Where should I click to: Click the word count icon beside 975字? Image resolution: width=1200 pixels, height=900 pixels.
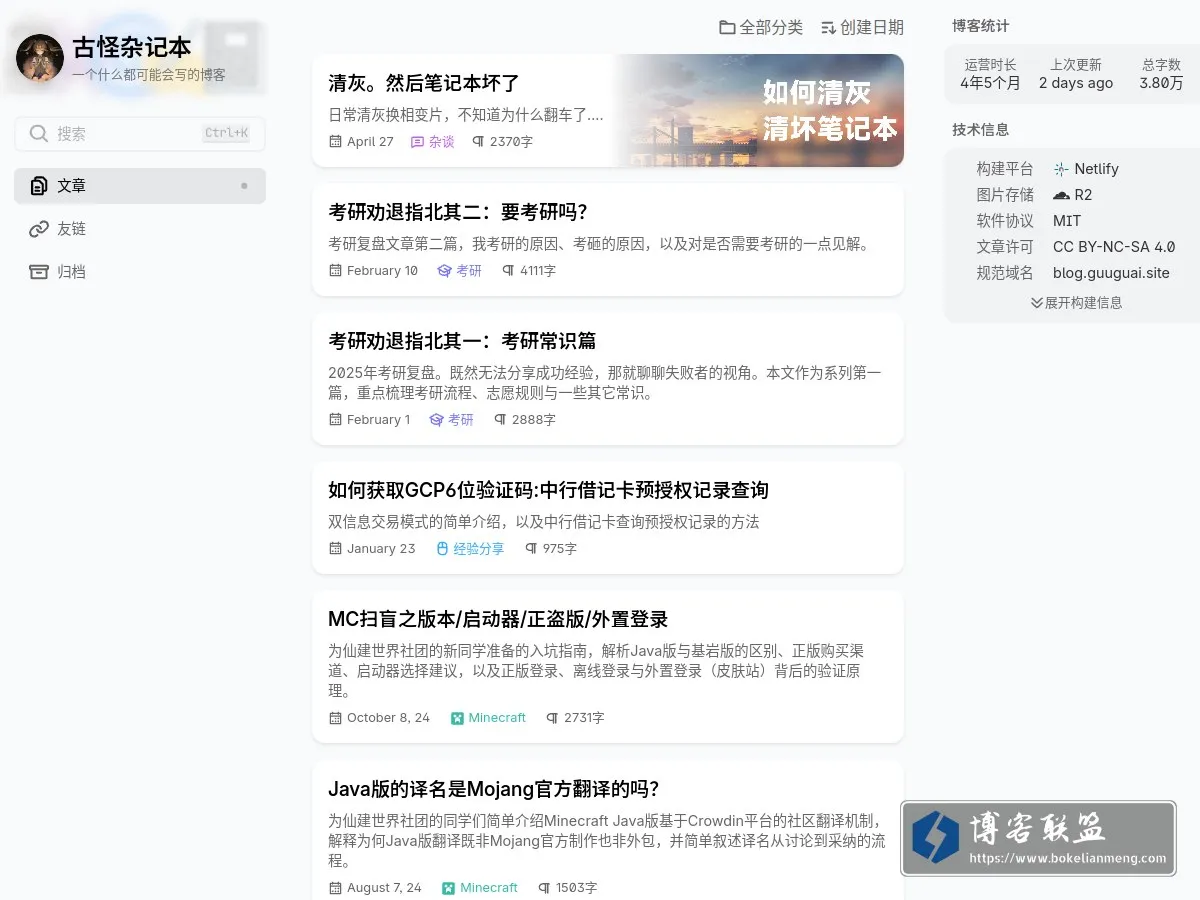[x=531, y=549]
